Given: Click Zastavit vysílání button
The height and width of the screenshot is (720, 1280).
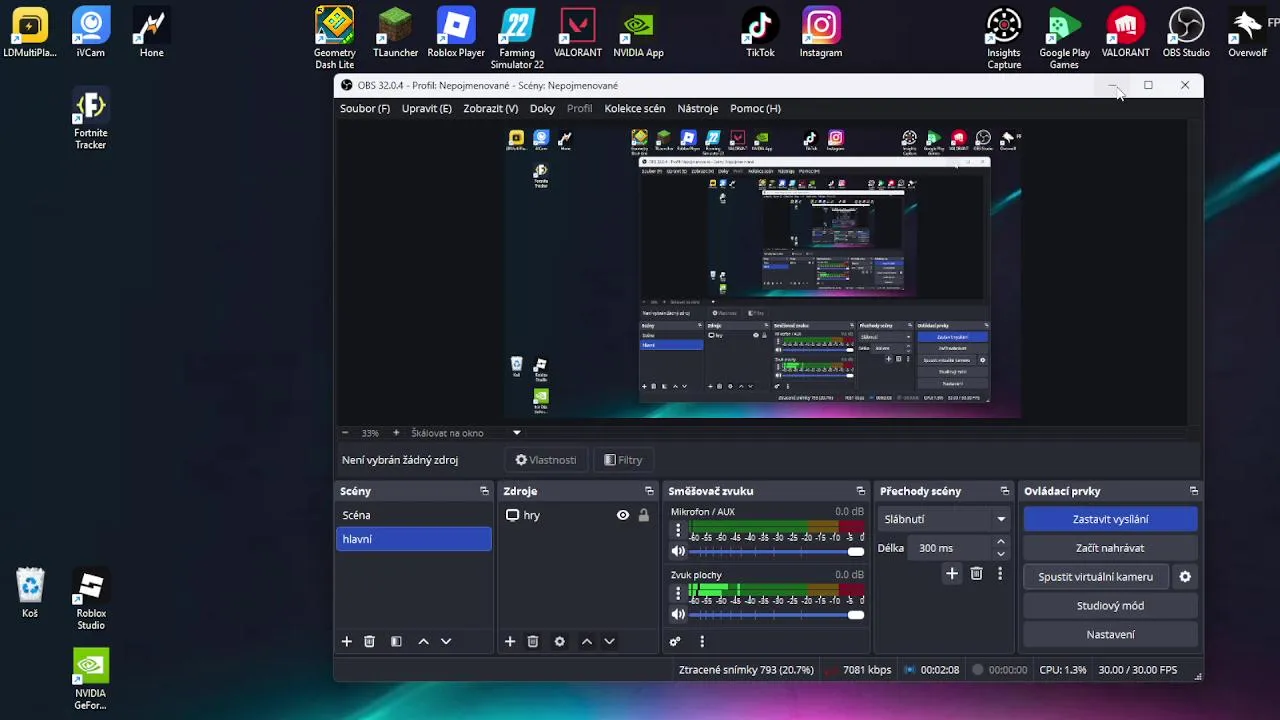Looking at the screenshot, I should (x=1110, y=519).
